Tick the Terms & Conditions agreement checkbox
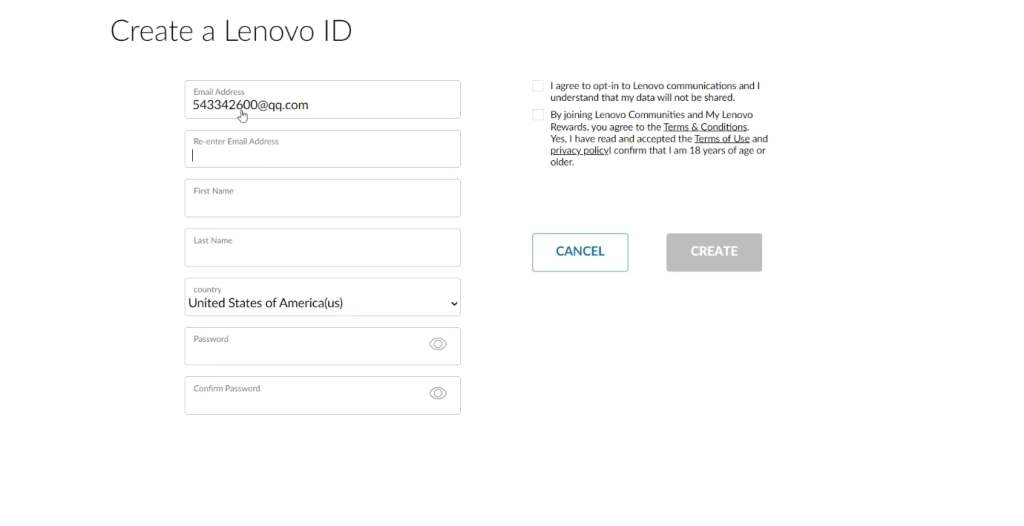 (538, 115)
